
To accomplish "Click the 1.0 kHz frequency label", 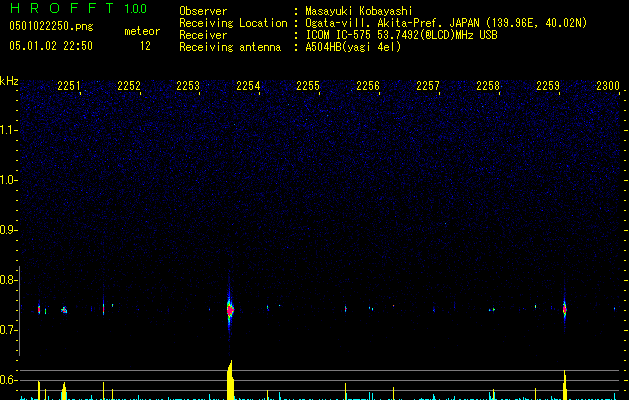I will [x=9, y=180].
